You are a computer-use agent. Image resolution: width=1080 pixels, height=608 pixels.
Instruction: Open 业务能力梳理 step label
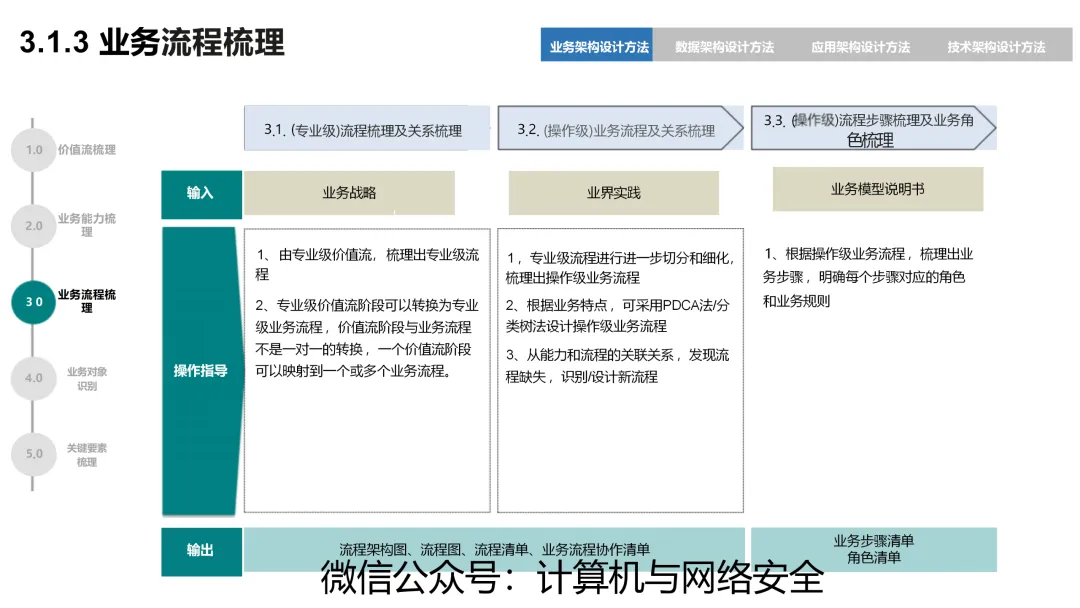(x=87, y=225)
